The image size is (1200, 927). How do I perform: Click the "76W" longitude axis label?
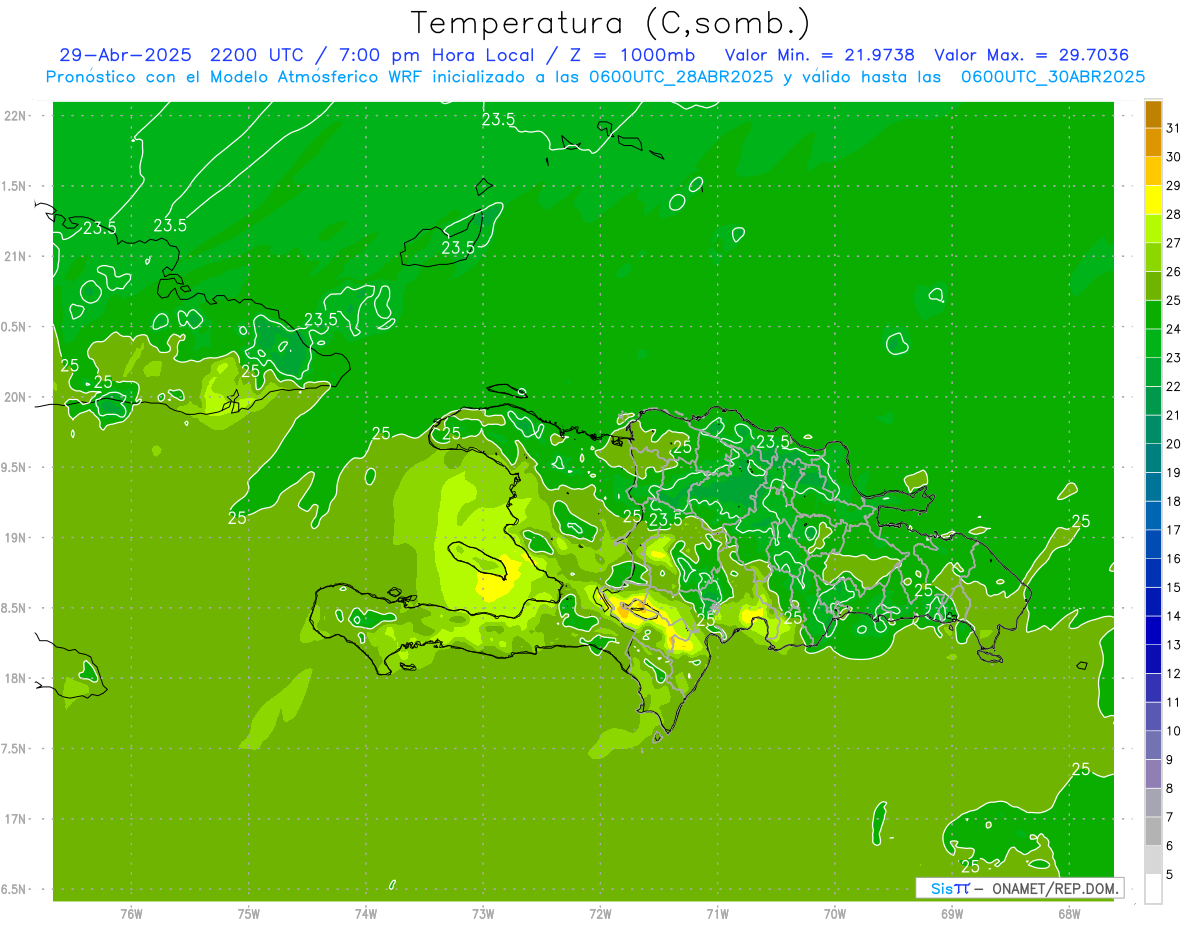point(131,913)
